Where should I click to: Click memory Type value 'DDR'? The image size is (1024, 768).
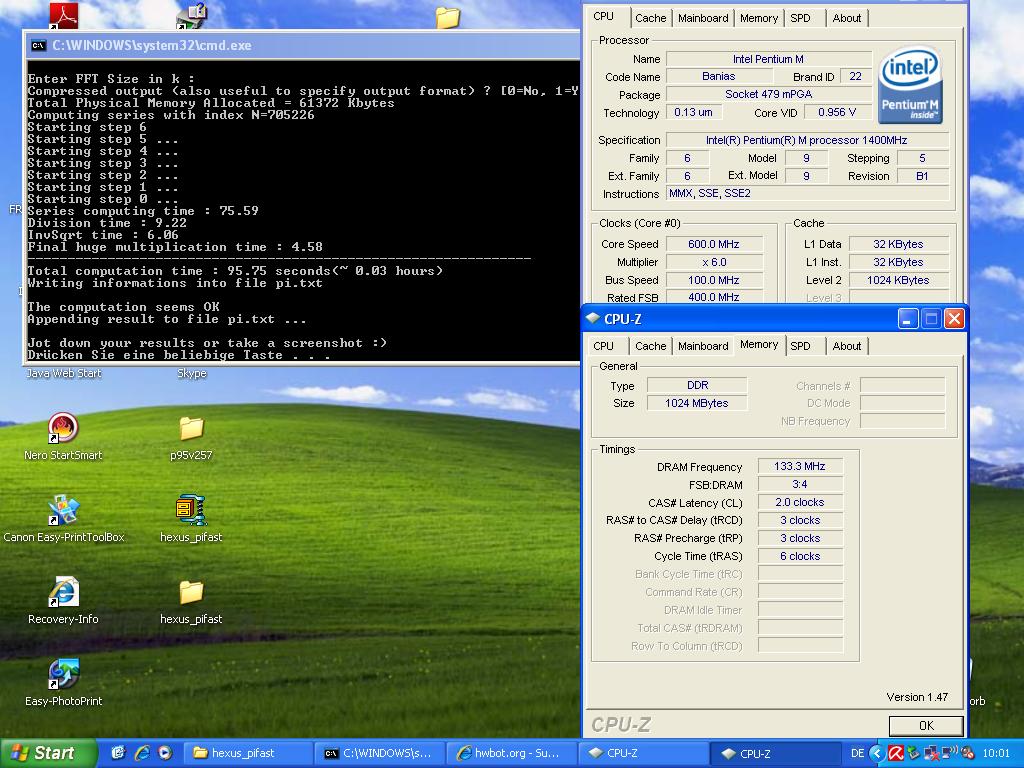697,385
